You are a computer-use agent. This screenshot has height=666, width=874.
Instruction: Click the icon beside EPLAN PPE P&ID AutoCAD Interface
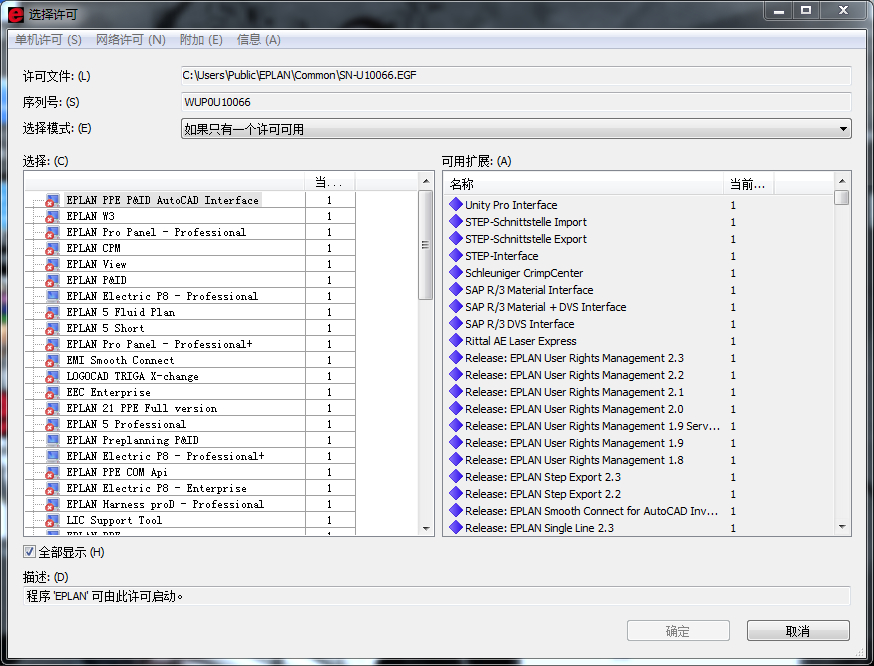coord(52,201)
